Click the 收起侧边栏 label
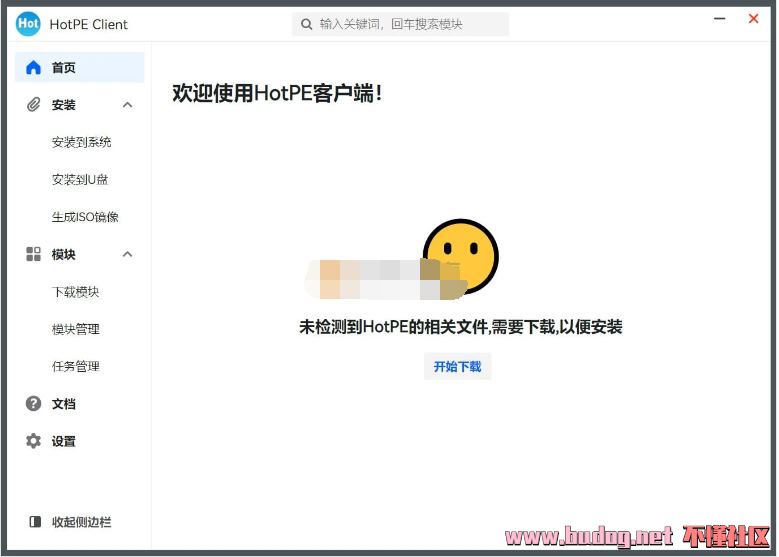The image size is (779, 557). click(x=81, y=522)
